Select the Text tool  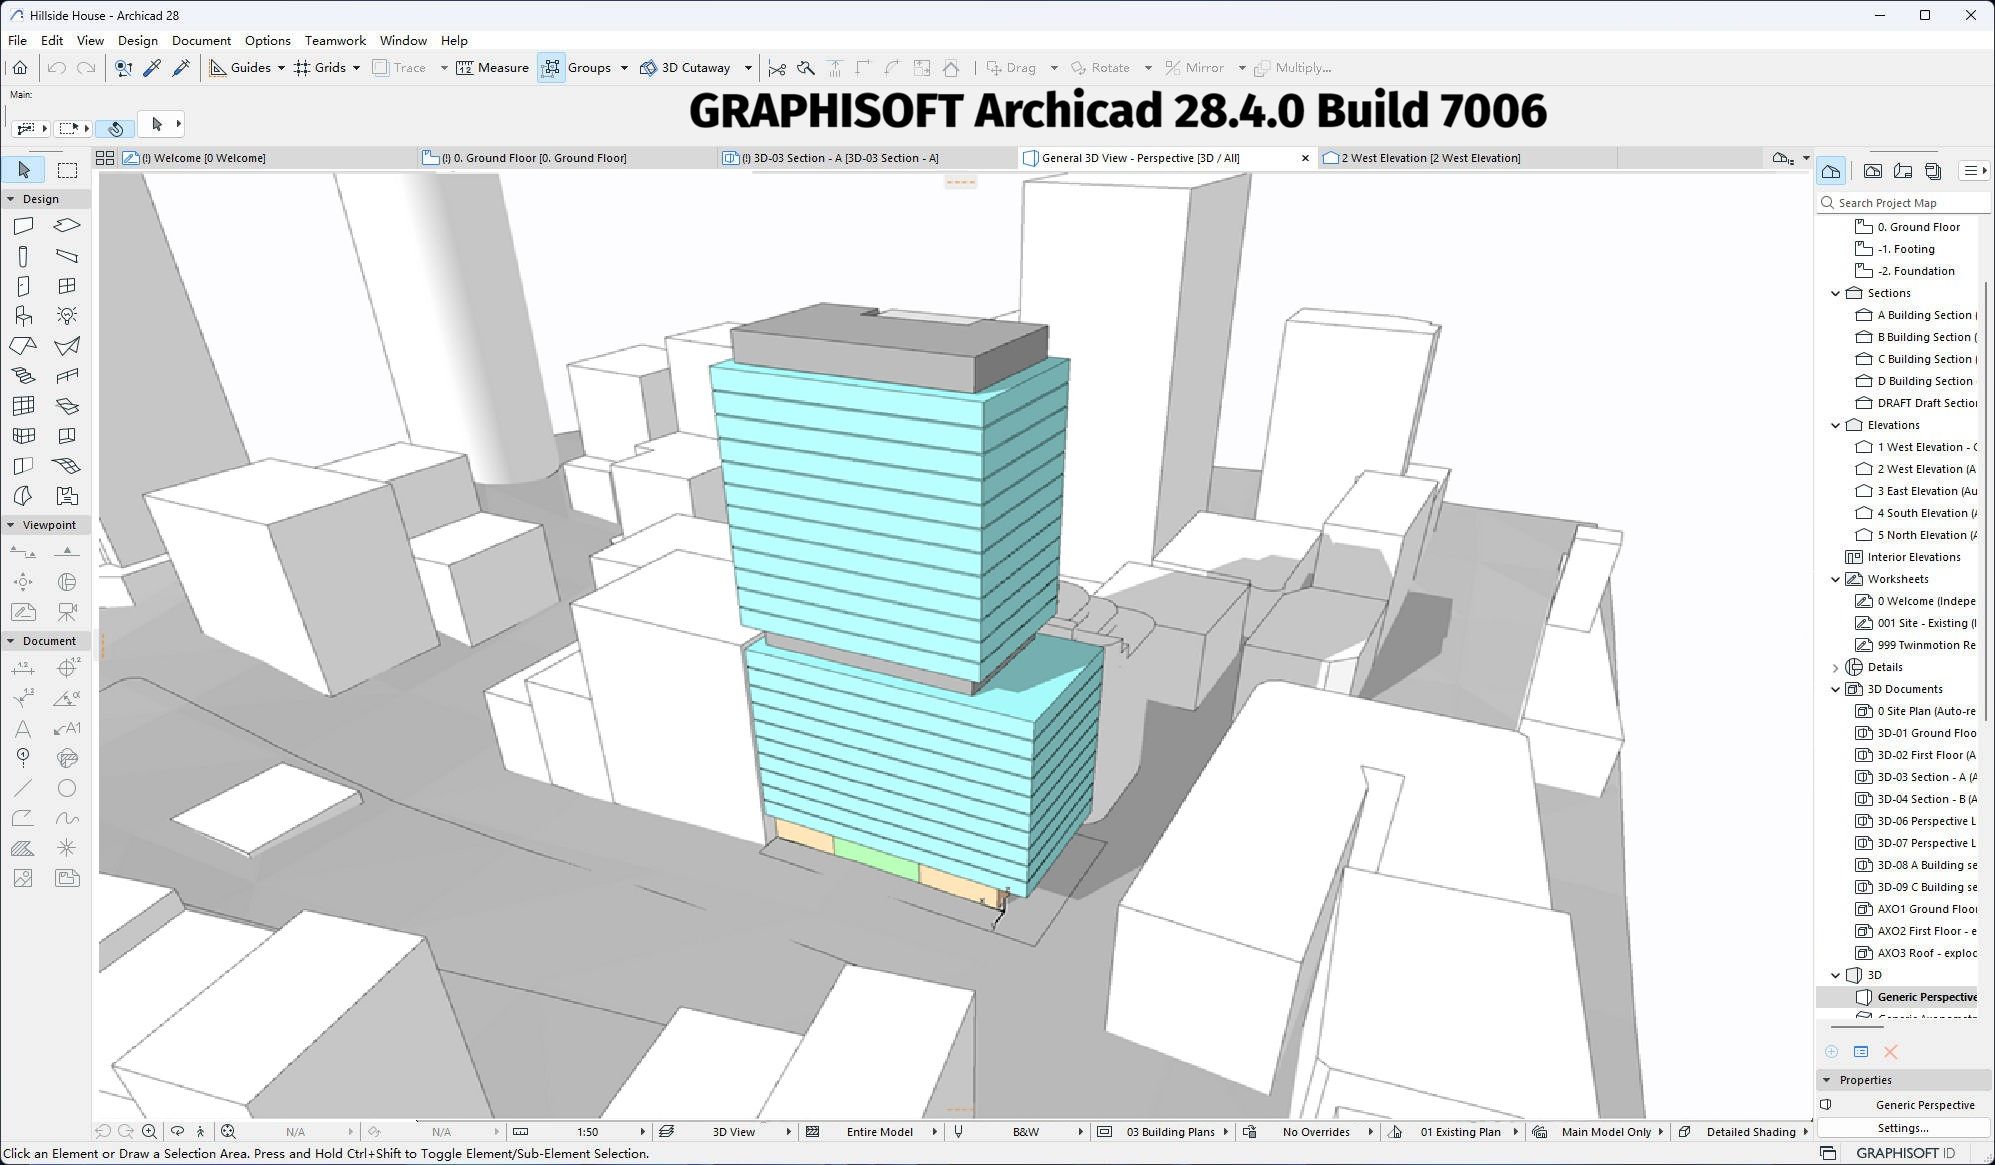(x=23, y=728)
